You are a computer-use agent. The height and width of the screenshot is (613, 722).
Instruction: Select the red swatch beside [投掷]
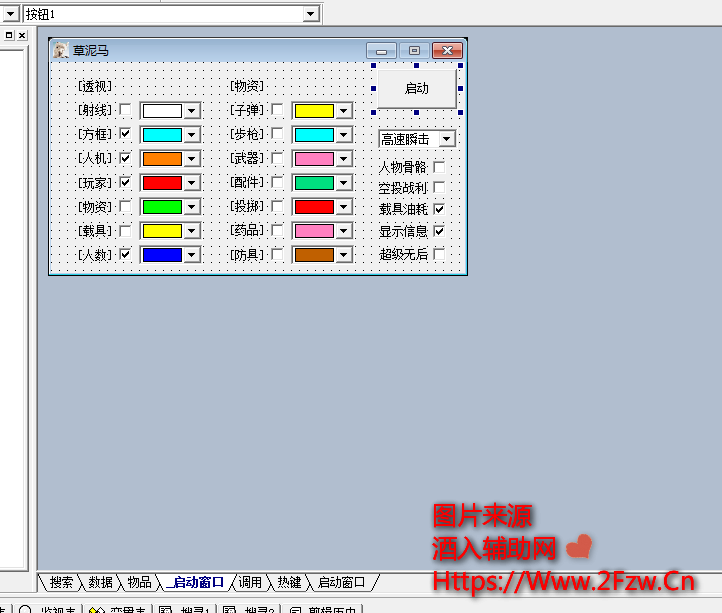(x=314, y=207)
